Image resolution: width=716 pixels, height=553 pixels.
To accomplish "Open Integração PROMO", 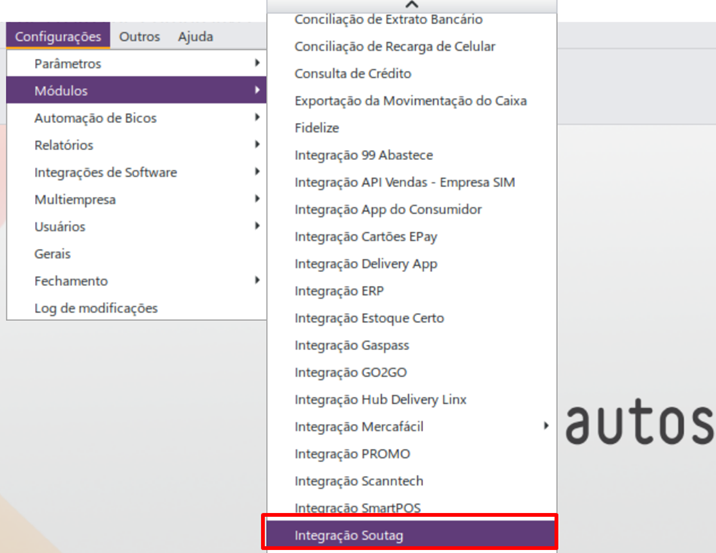I will coord(412,453).
